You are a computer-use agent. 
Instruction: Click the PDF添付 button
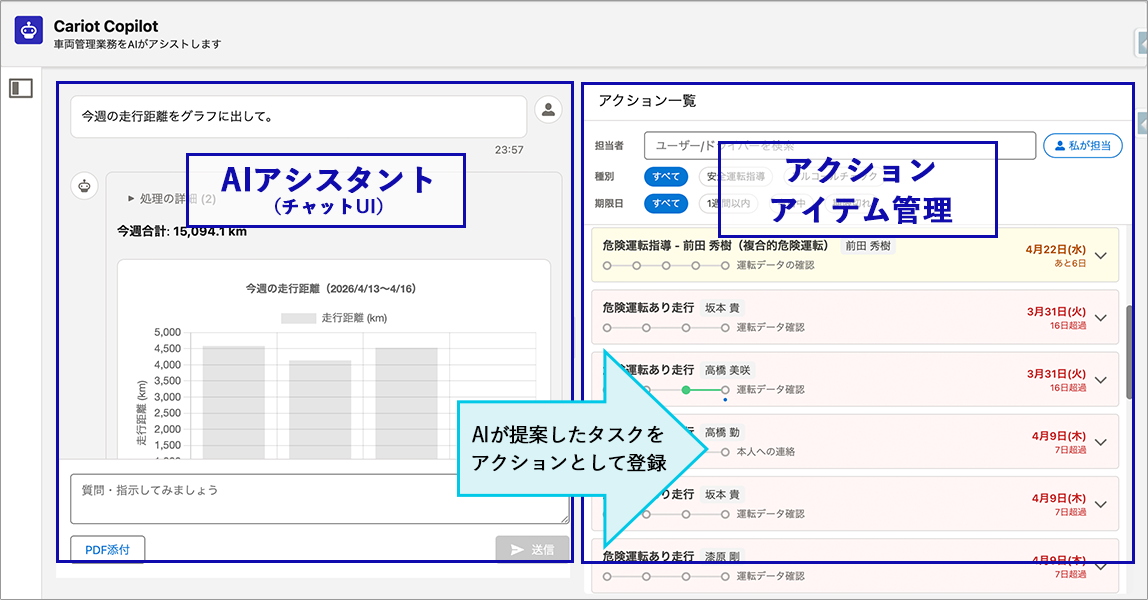coord(108,549)
